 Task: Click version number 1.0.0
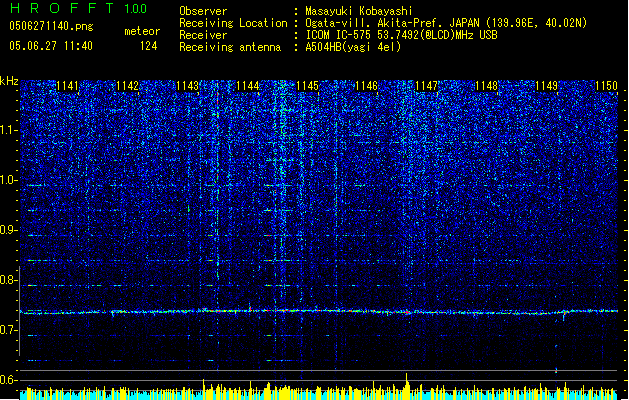[x=136, y=9]
